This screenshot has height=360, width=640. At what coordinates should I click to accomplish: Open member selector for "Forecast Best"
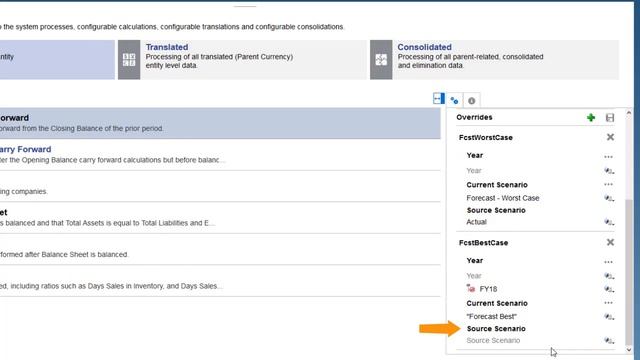[x=609, y=317]
